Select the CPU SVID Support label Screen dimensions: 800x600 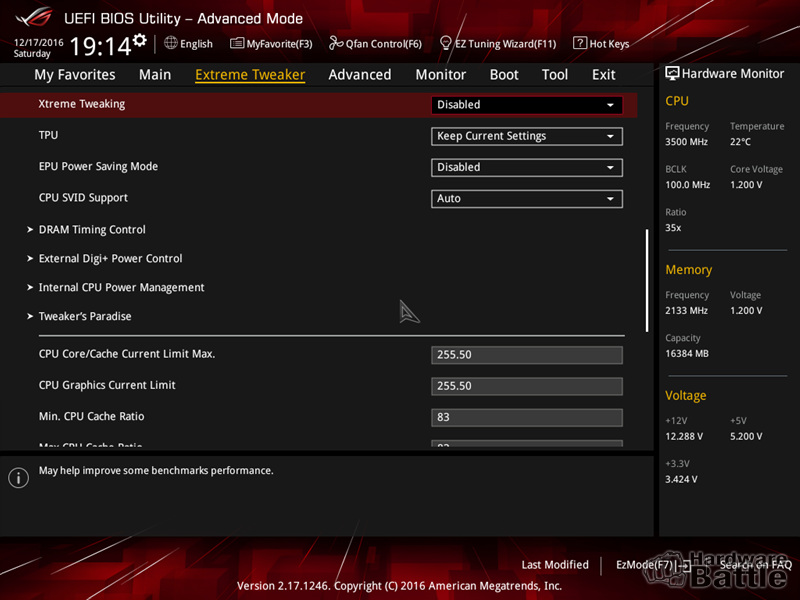[x=83, y=198]
